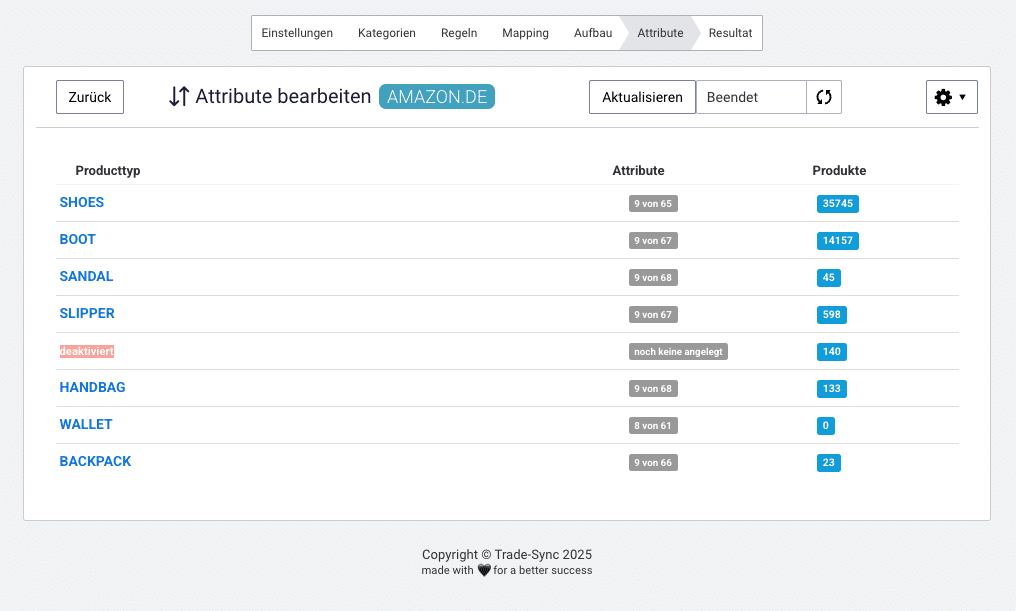Switch to the Kategorien step
The image size is (1016, 611).
click(x=386, y=33)
